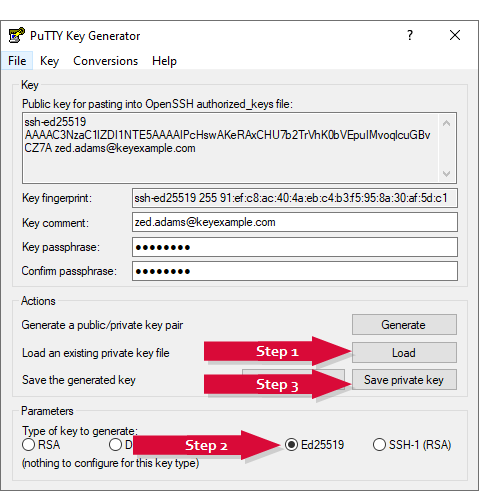Click the Generate button

404,324
